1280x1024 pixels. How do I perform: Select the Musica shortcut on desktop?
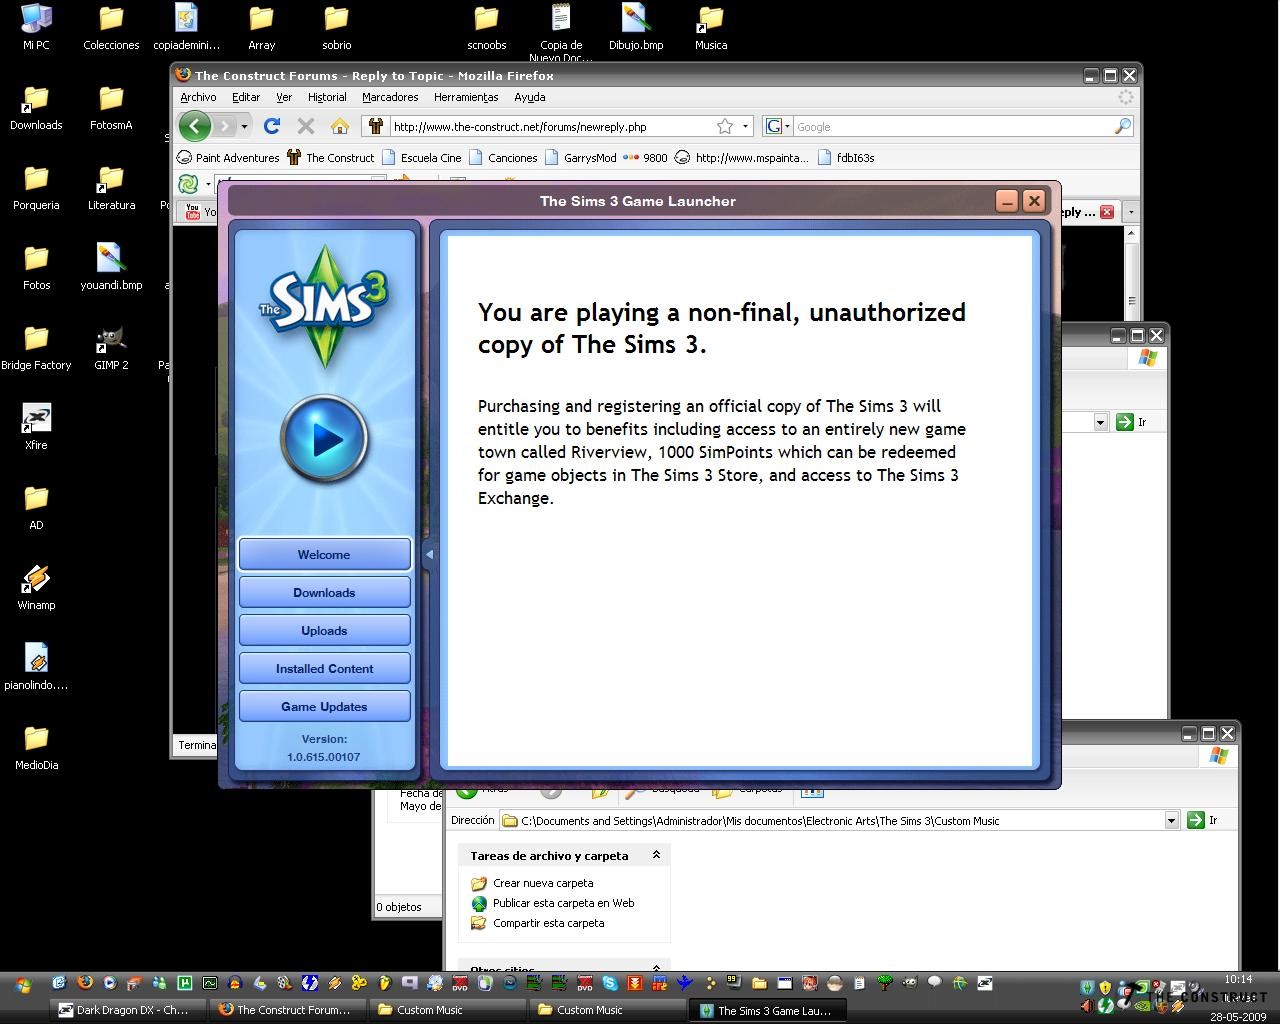(x=711, y=27)
